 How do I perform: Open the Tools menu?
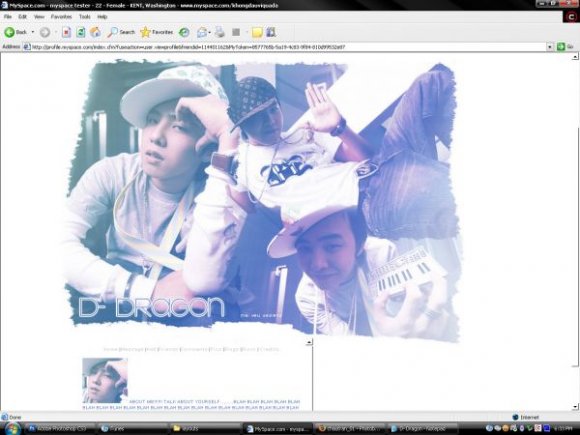pyautogui.click(x=84, y=17)
